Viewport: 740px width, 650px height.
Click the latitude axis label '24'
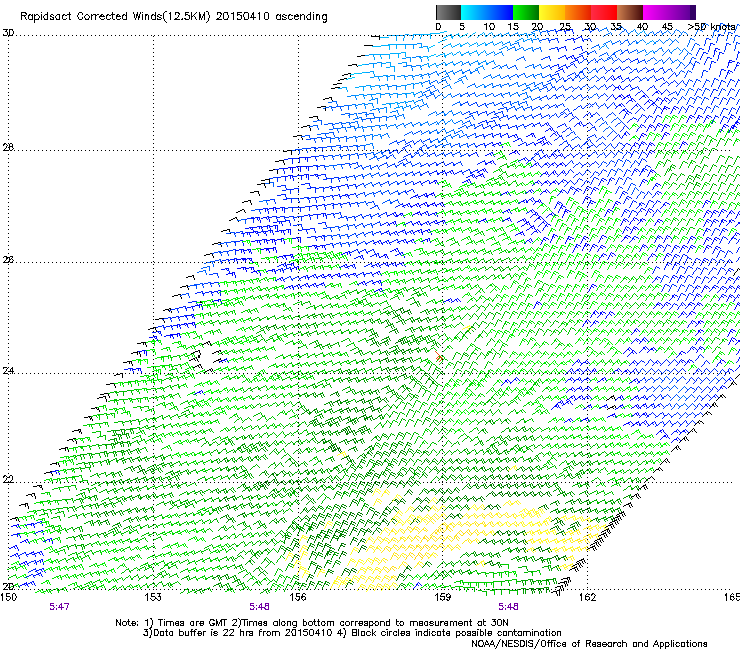(x=8, y=371)
